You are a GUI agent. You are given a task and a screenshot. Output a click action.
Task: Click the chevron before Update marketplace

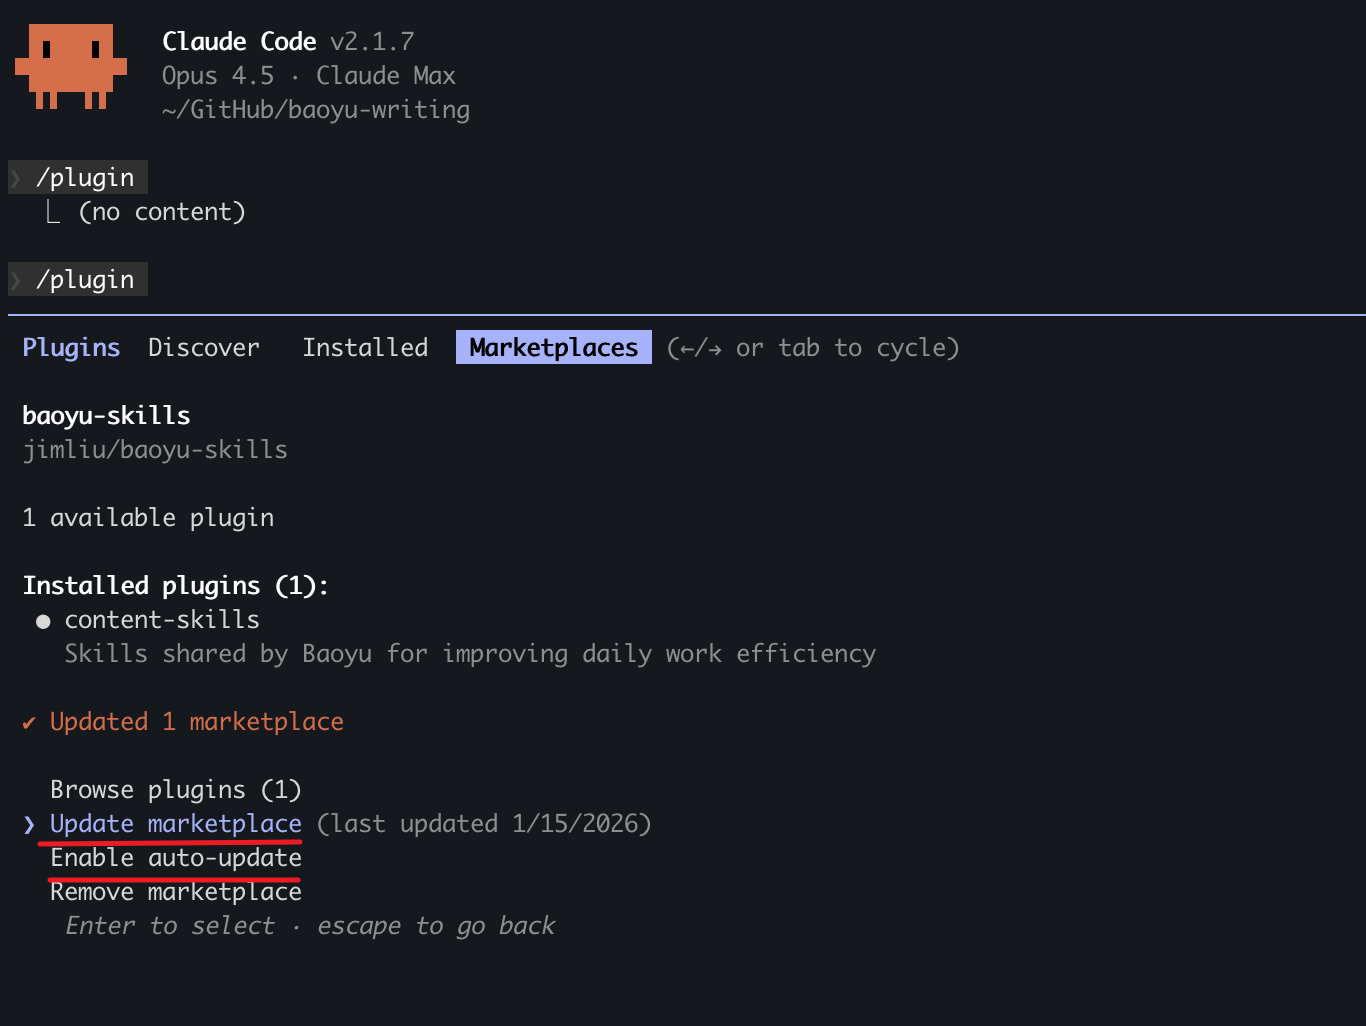click(27, 824)
